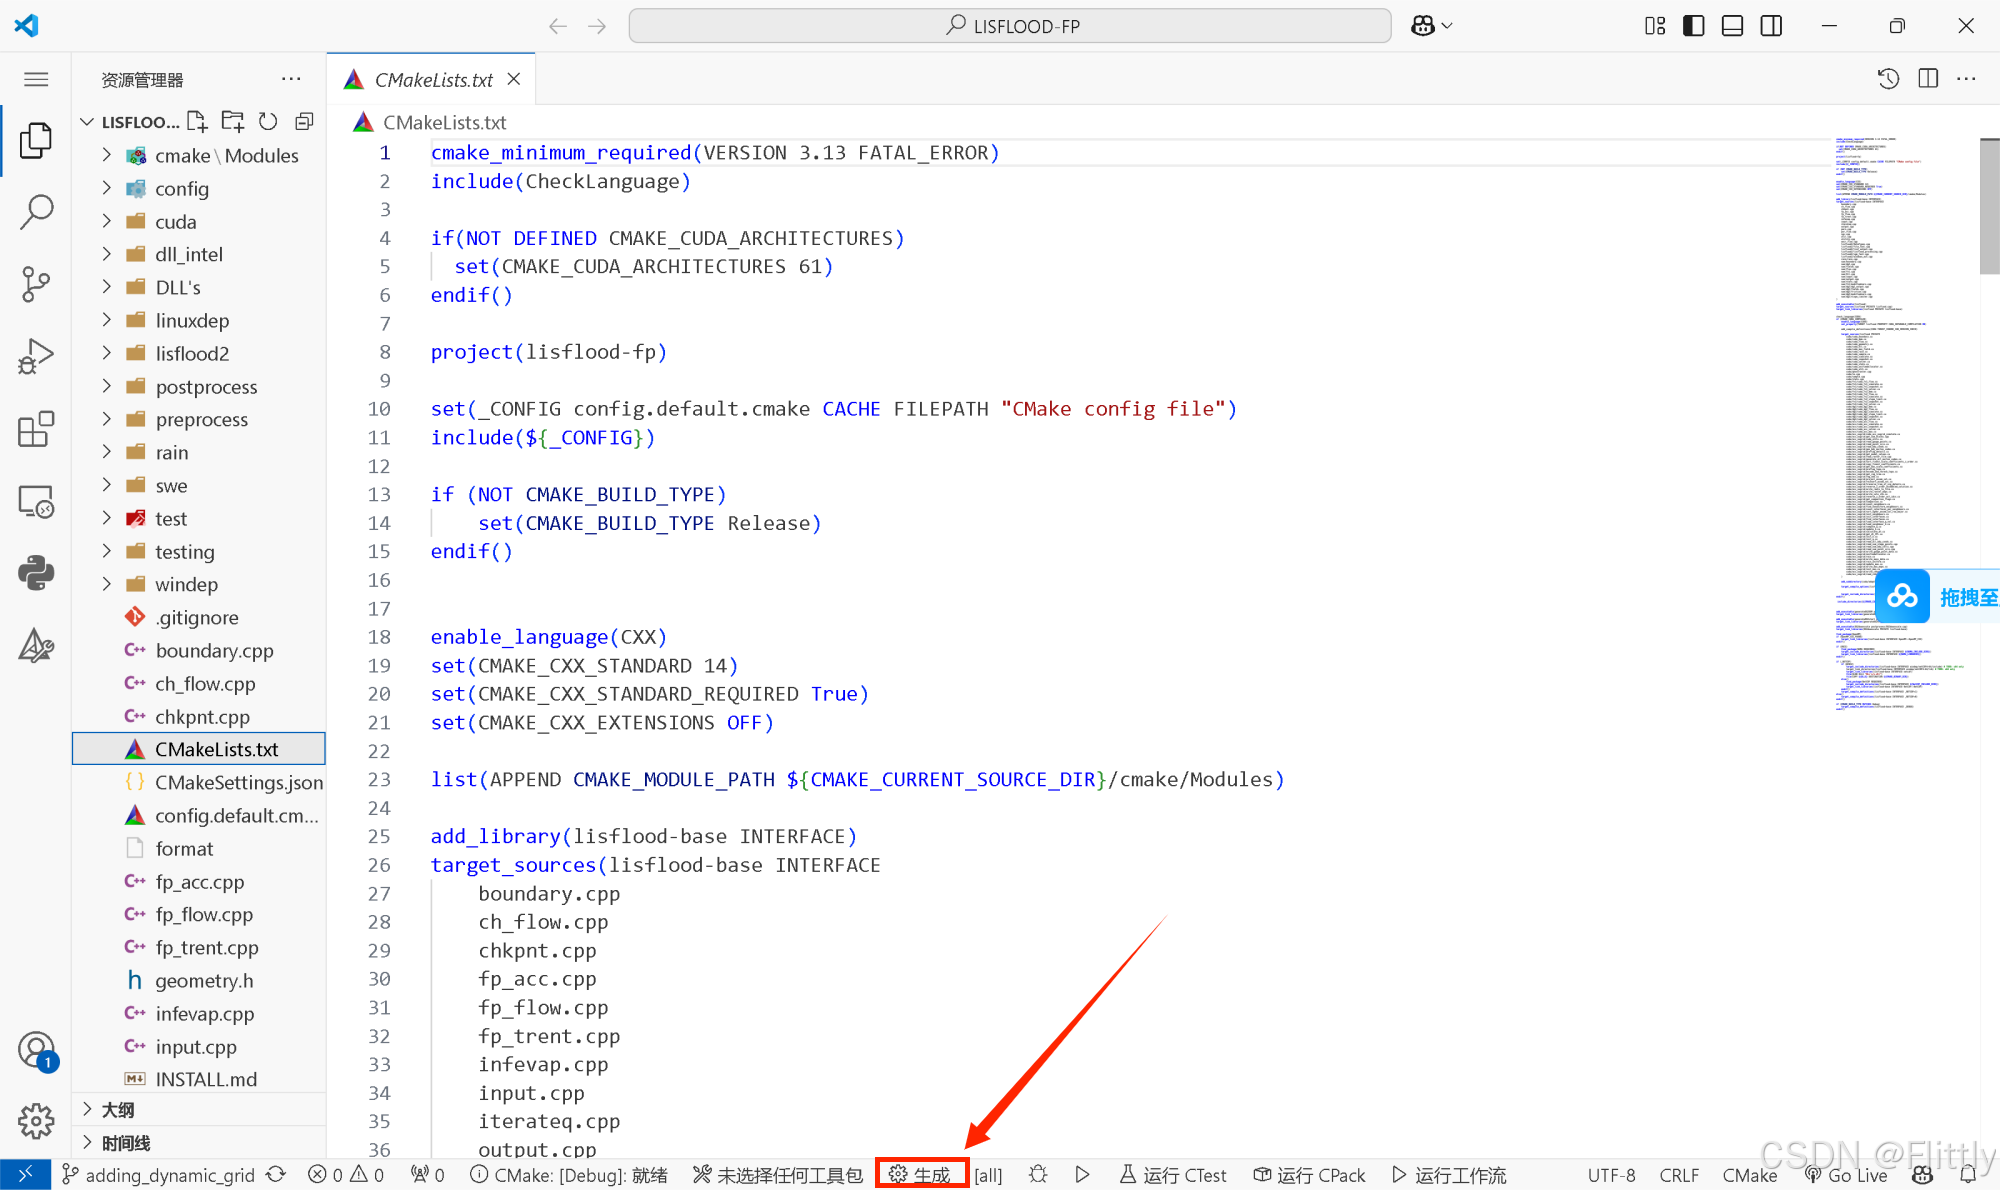Screen dimensions: 2000x1190
Task: Refresh the explorer file tree
Action: pyautogui.click(x=268, y=122)
